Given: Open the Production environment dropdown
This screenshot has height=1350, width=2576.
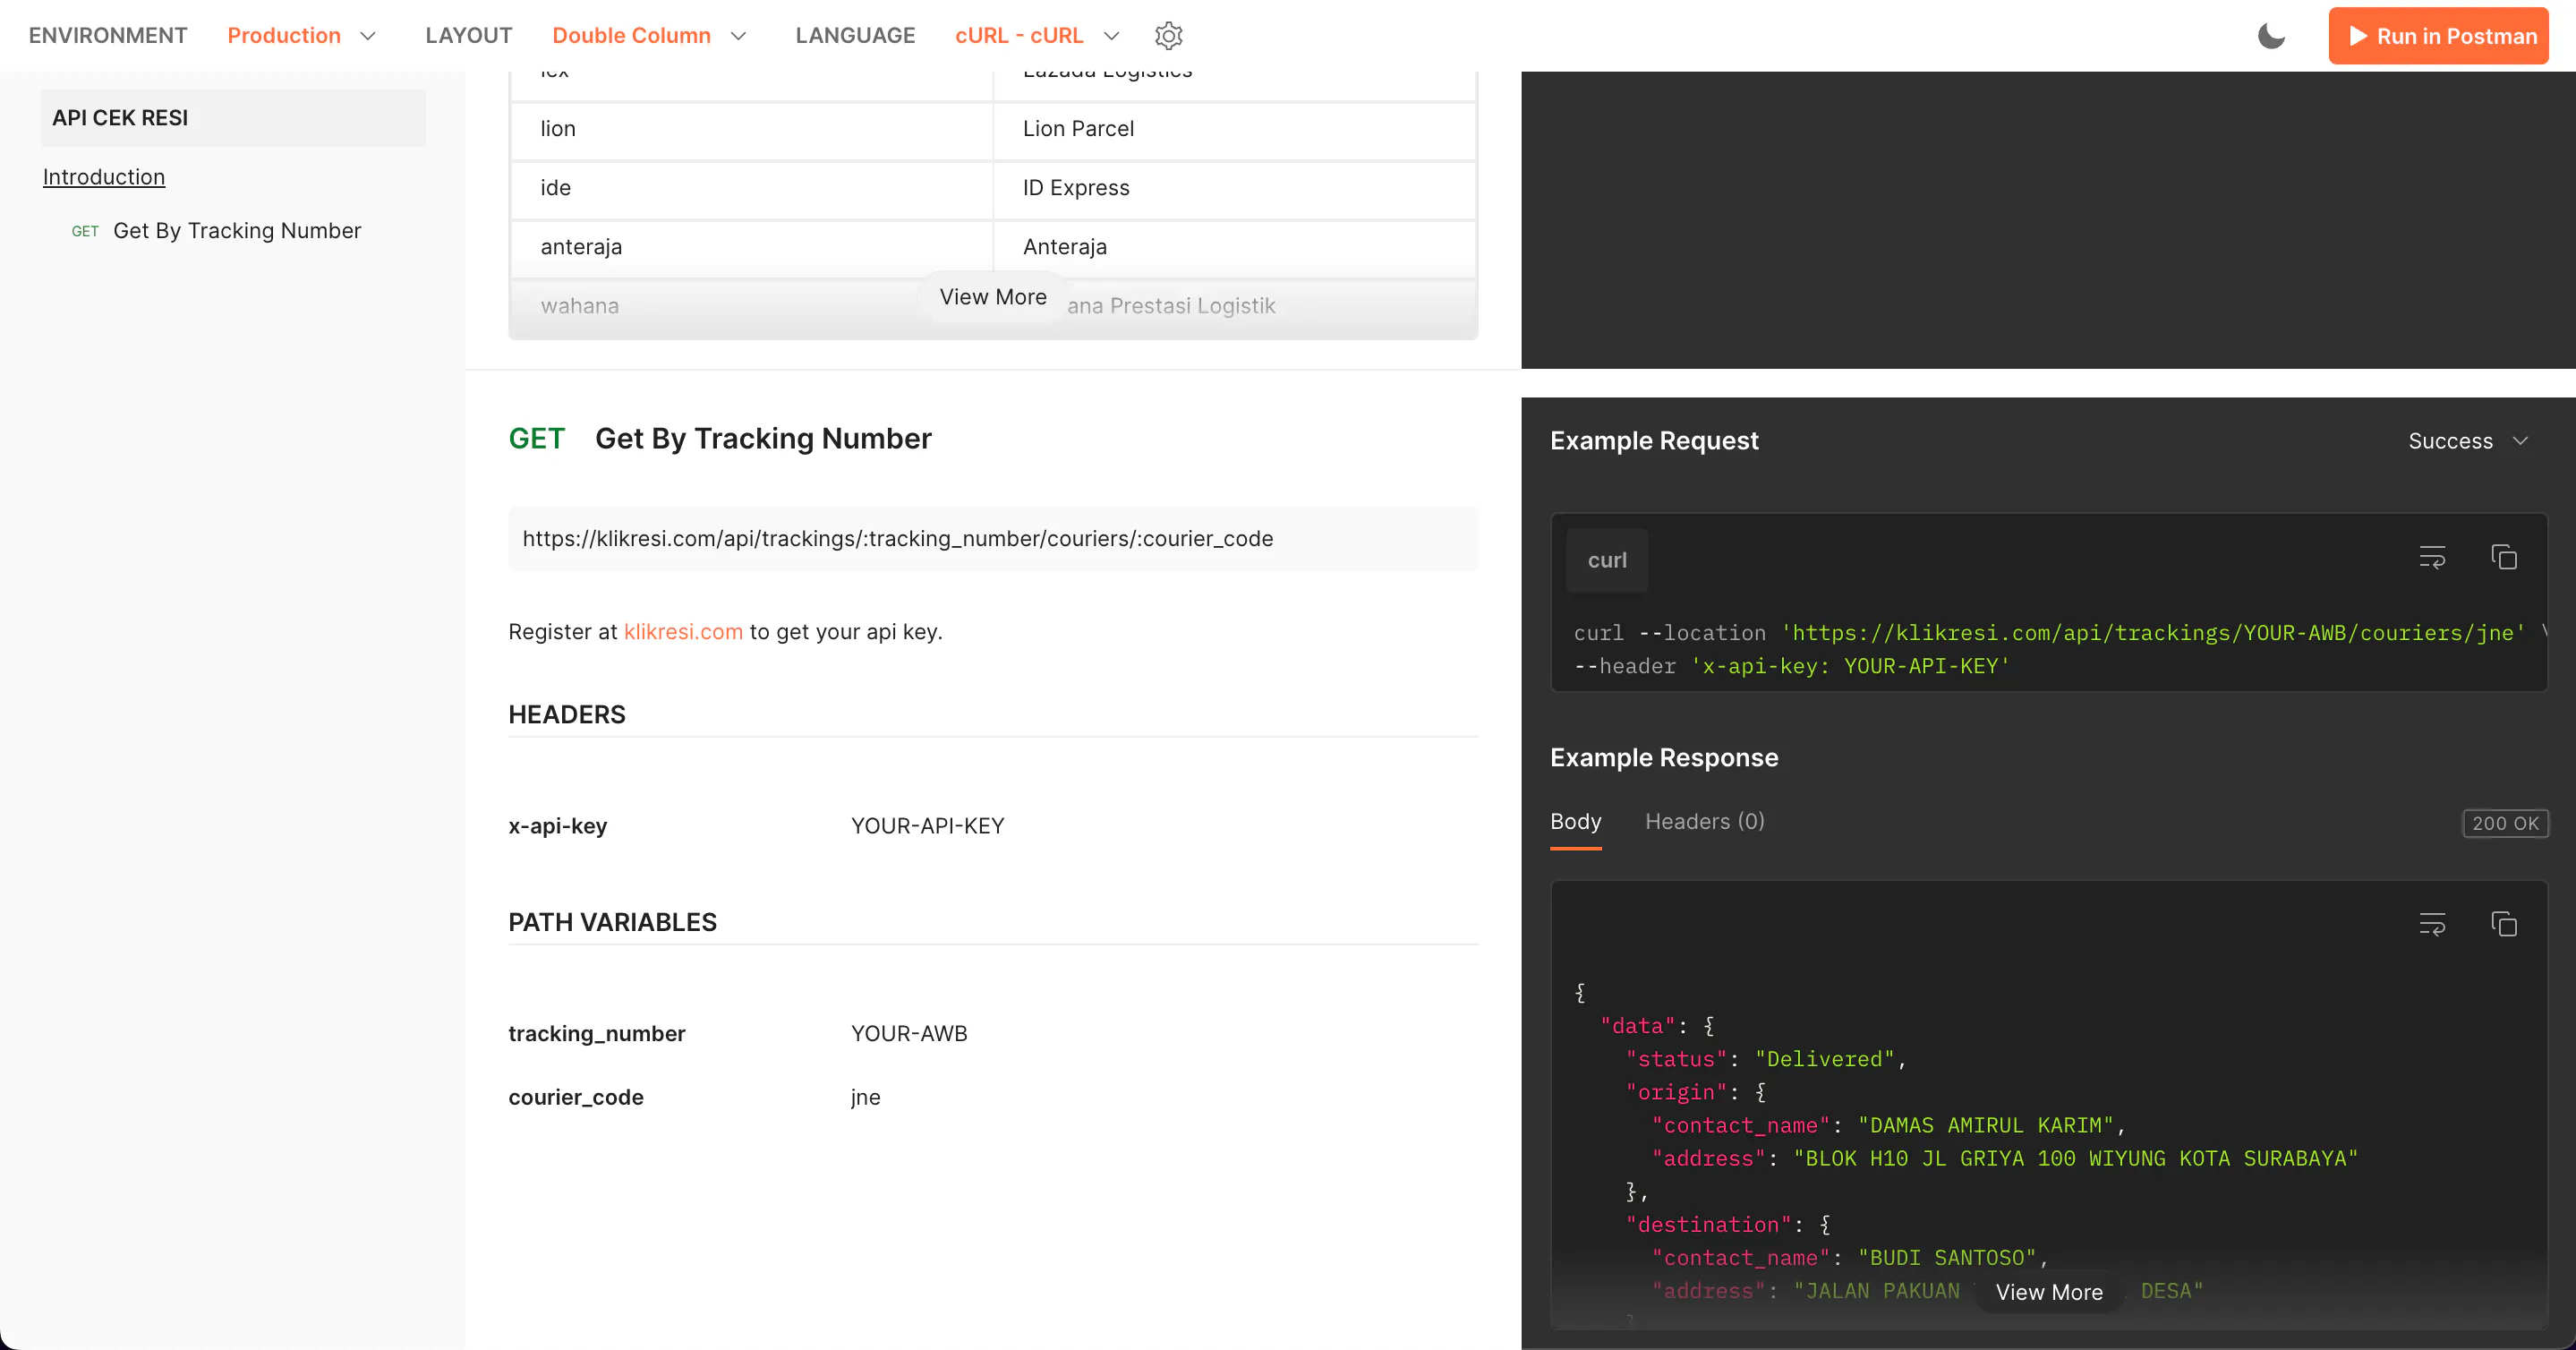Looking at the screenshot, I should click(x=301, y=36).
